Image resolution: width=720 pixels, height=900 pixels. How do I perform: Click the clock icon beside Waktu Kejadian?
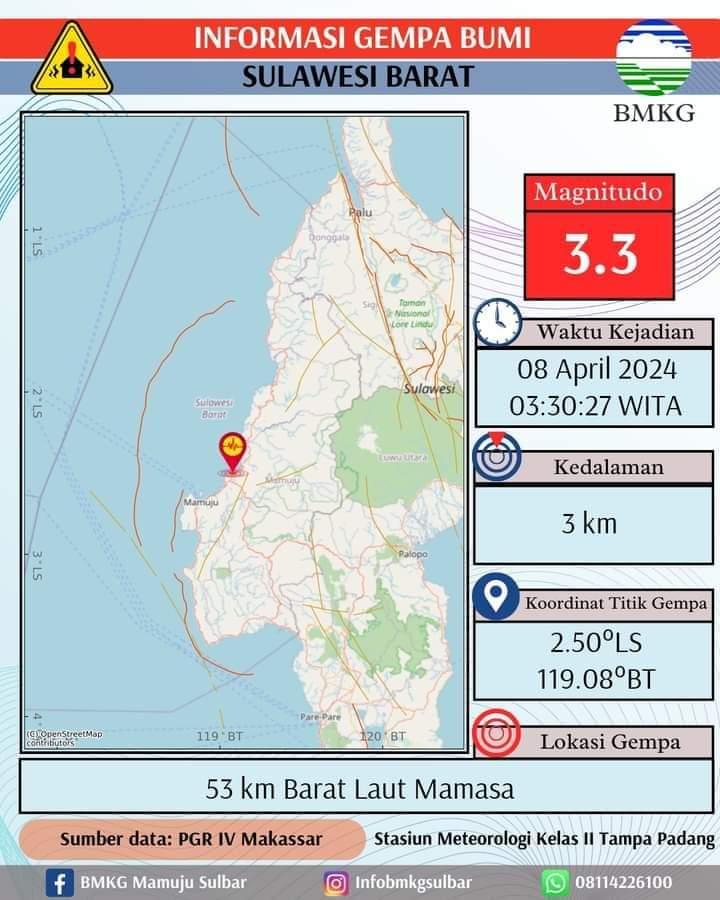497,323
